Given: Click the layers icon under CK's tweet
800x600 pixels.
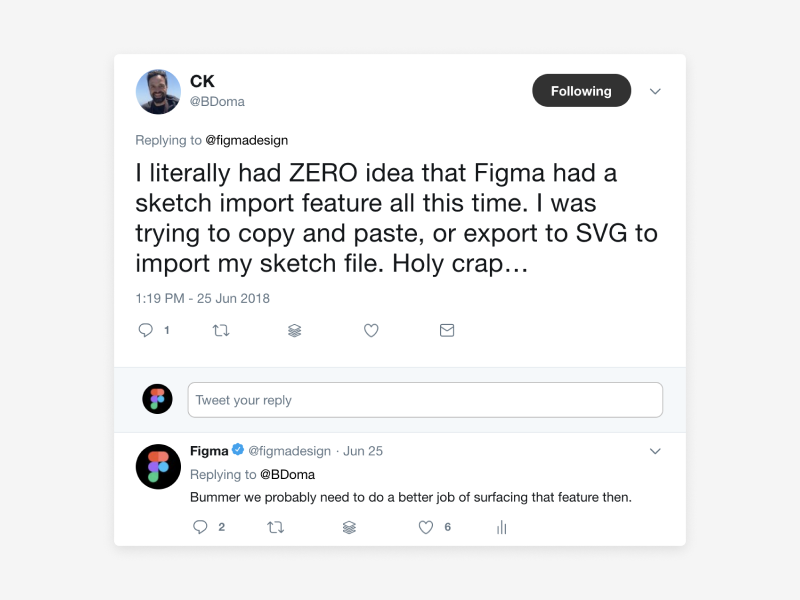Looking at the screenshot, I should coord(295,330).
